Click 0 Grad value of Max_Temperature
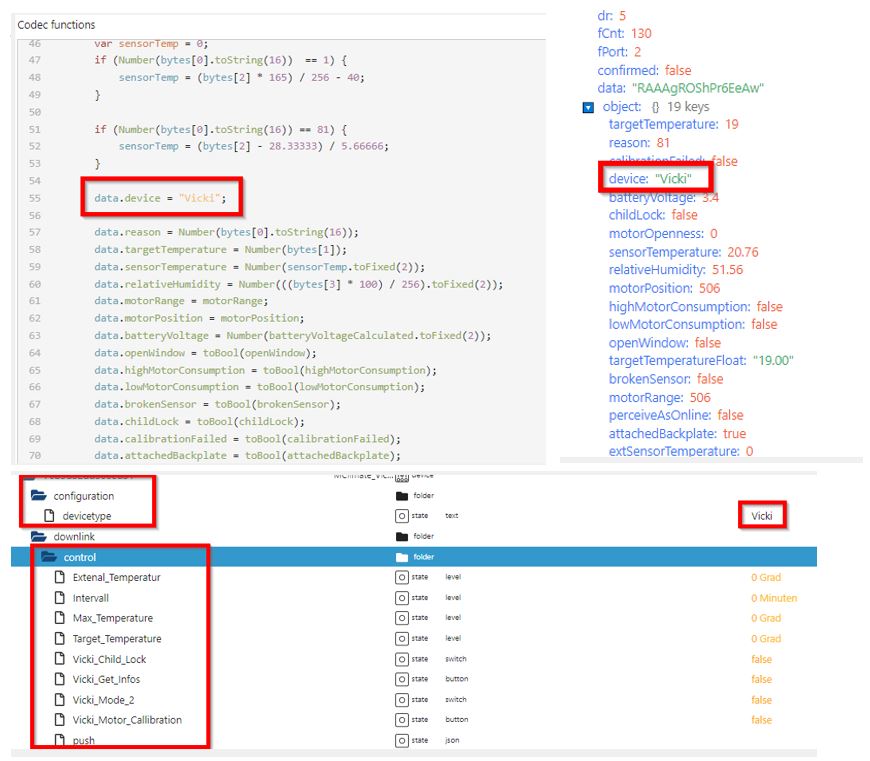This screenshot has height=761, width=870. point(766,618)
